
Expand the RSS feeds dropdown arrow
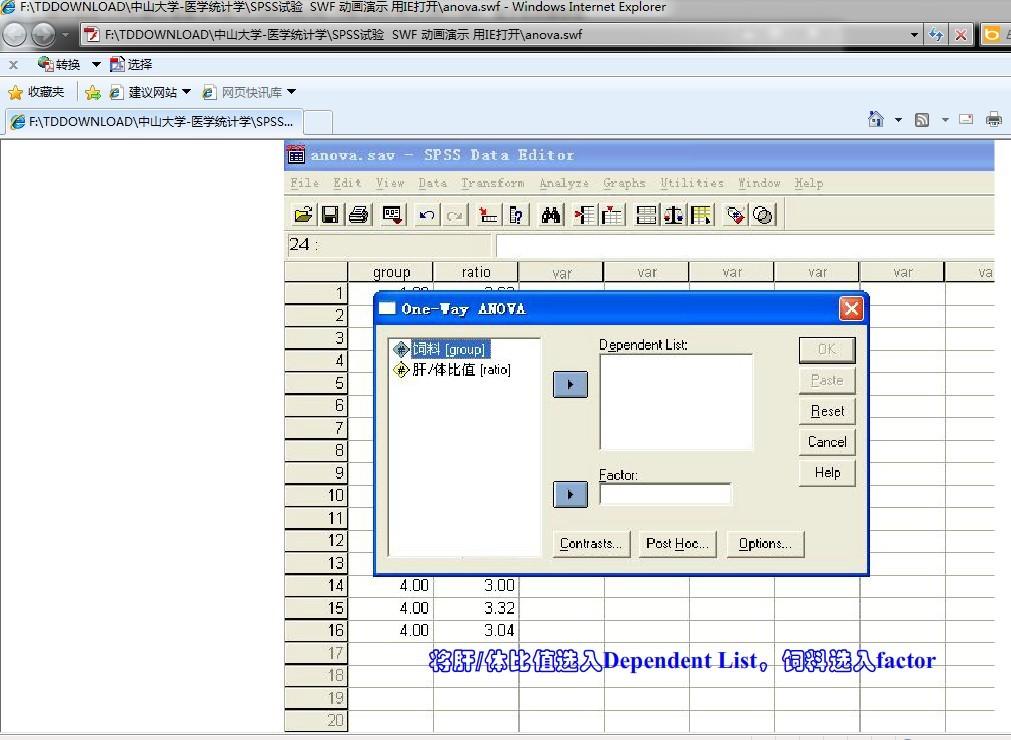tap(945, 120)
